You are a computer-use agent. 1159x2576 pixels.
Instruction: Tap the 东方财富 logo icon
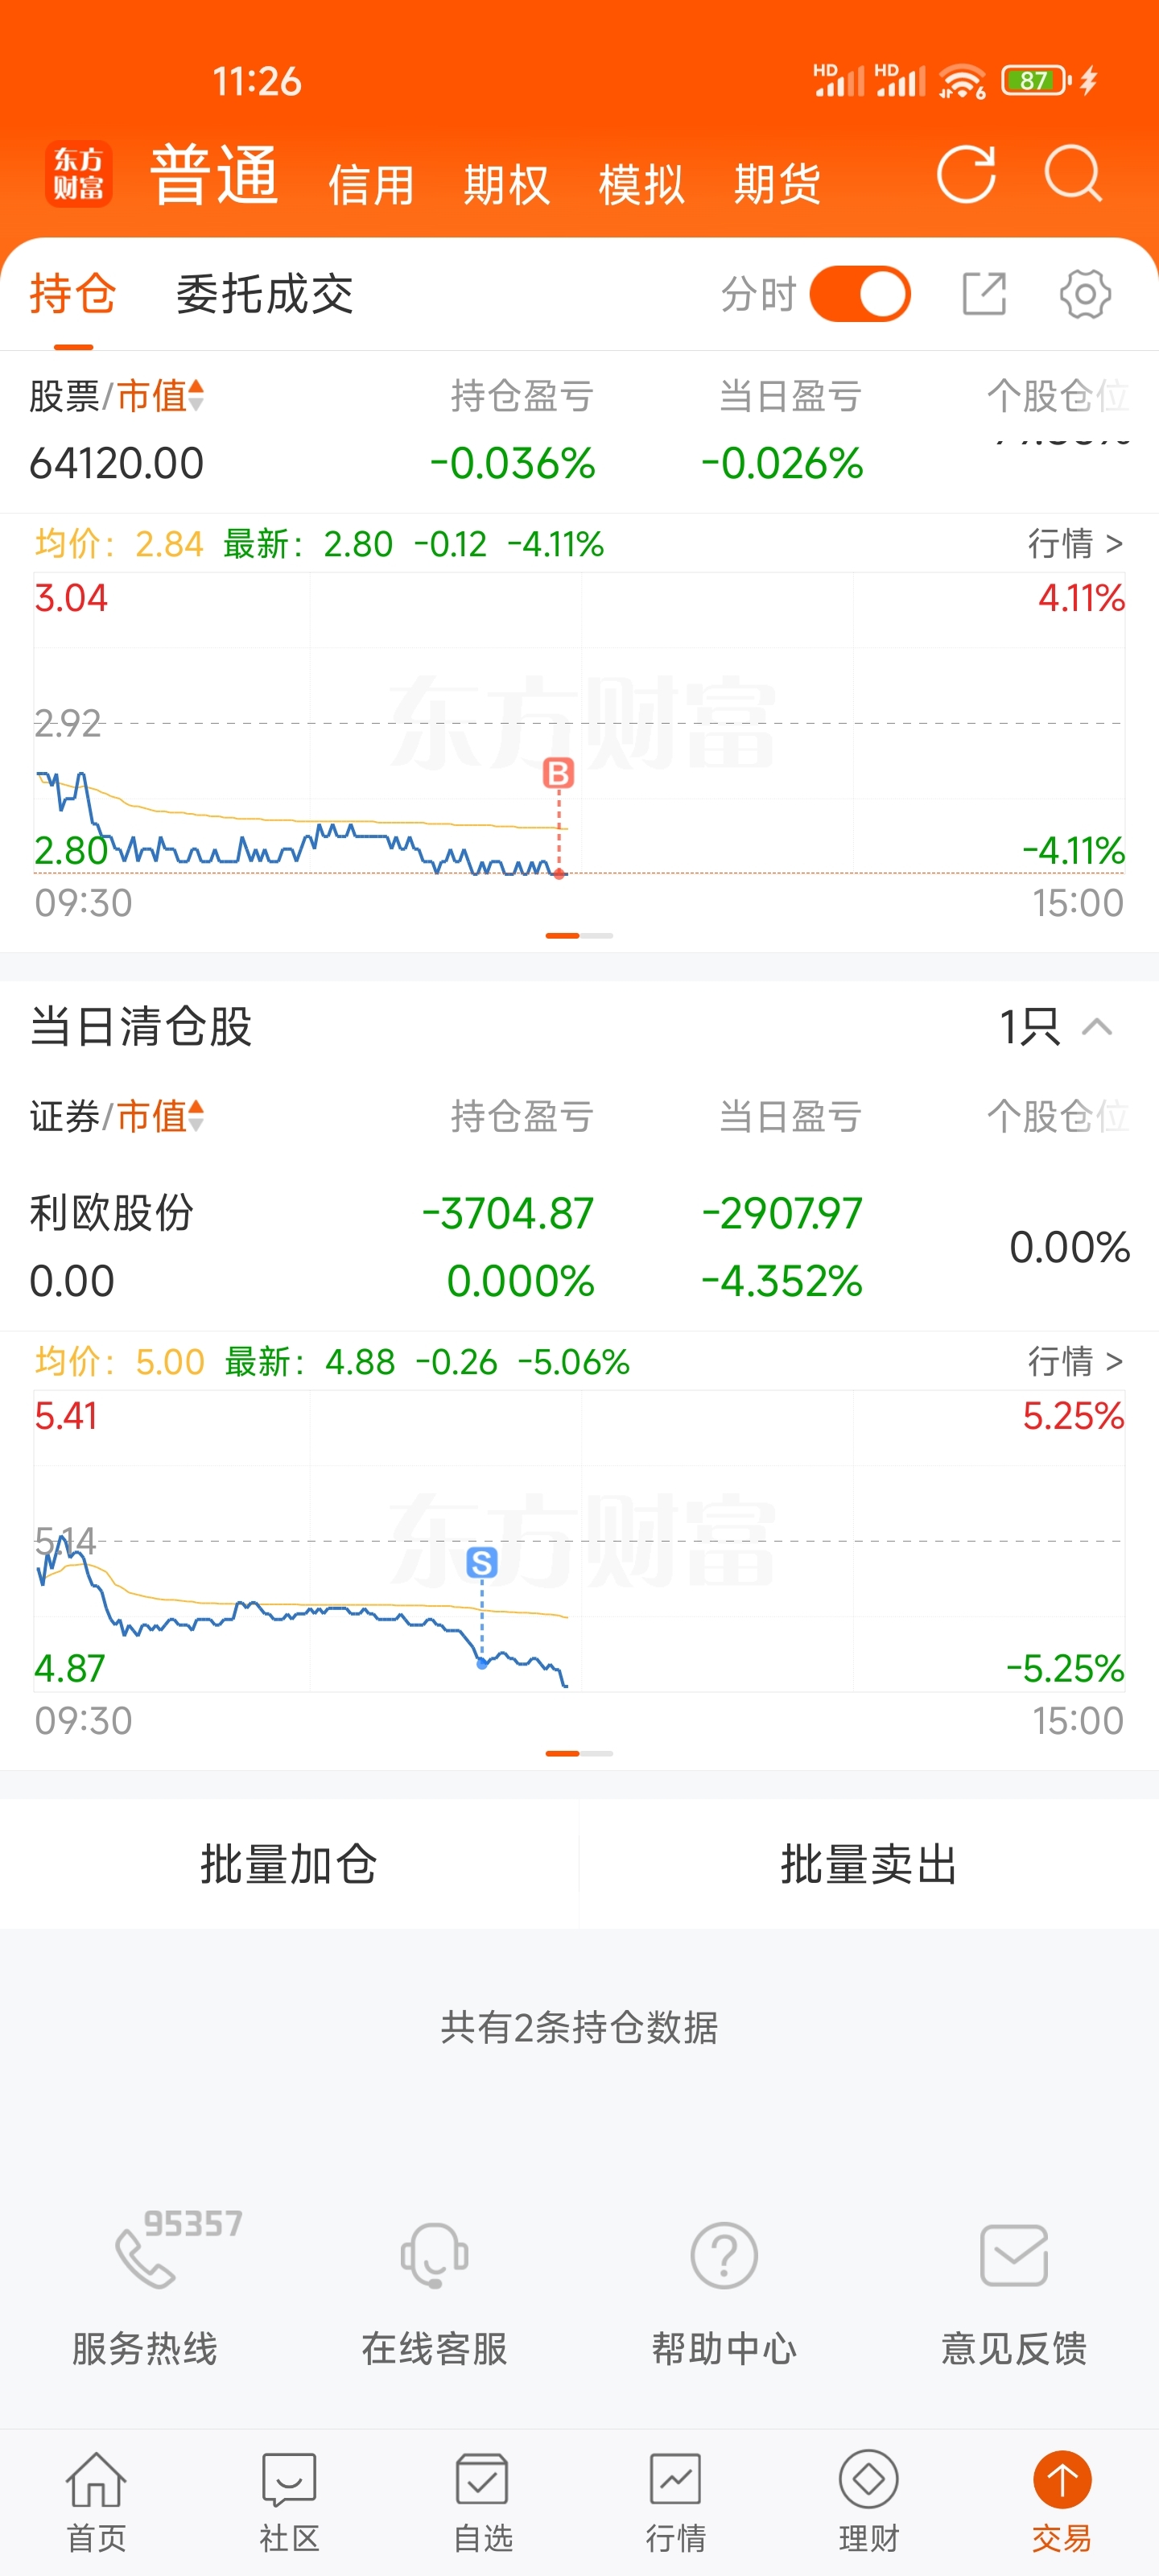(79, 175)
